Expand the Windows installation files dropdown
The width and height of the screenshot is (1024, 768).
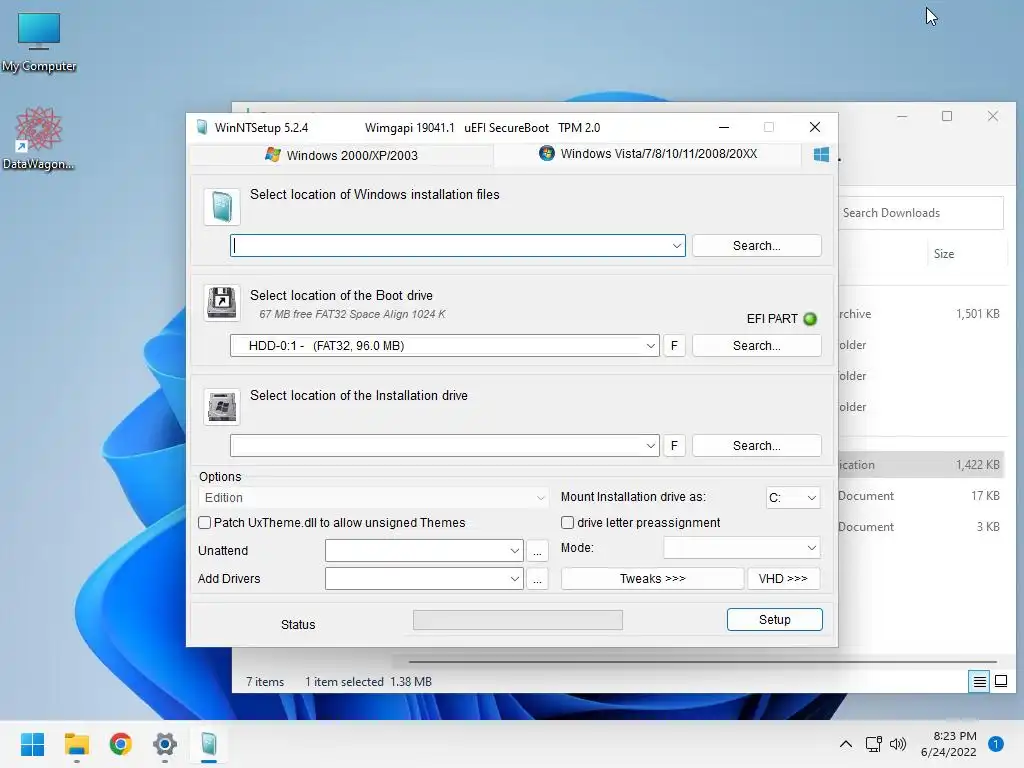point(677,246)
